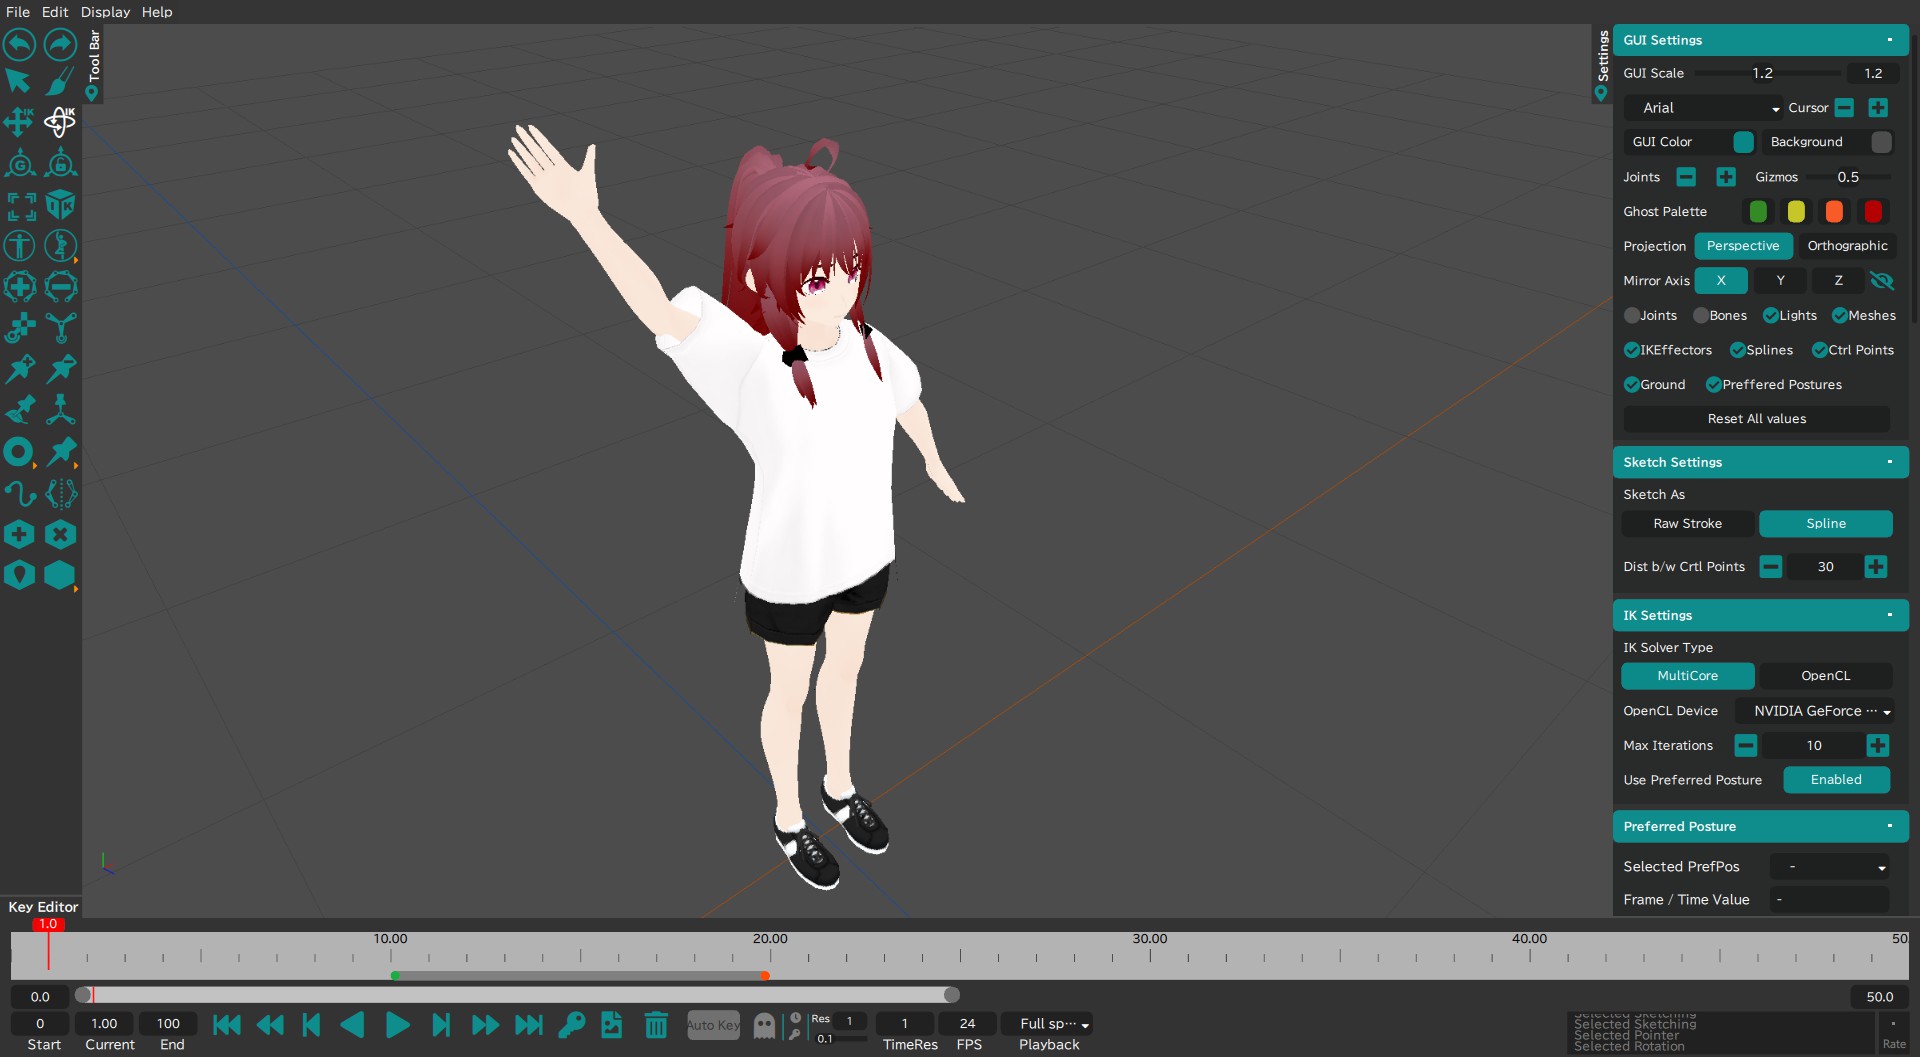The image size is (1920, 1057).
Task: Click the frame selection brackets icon
Action: (x=20, y=205)
